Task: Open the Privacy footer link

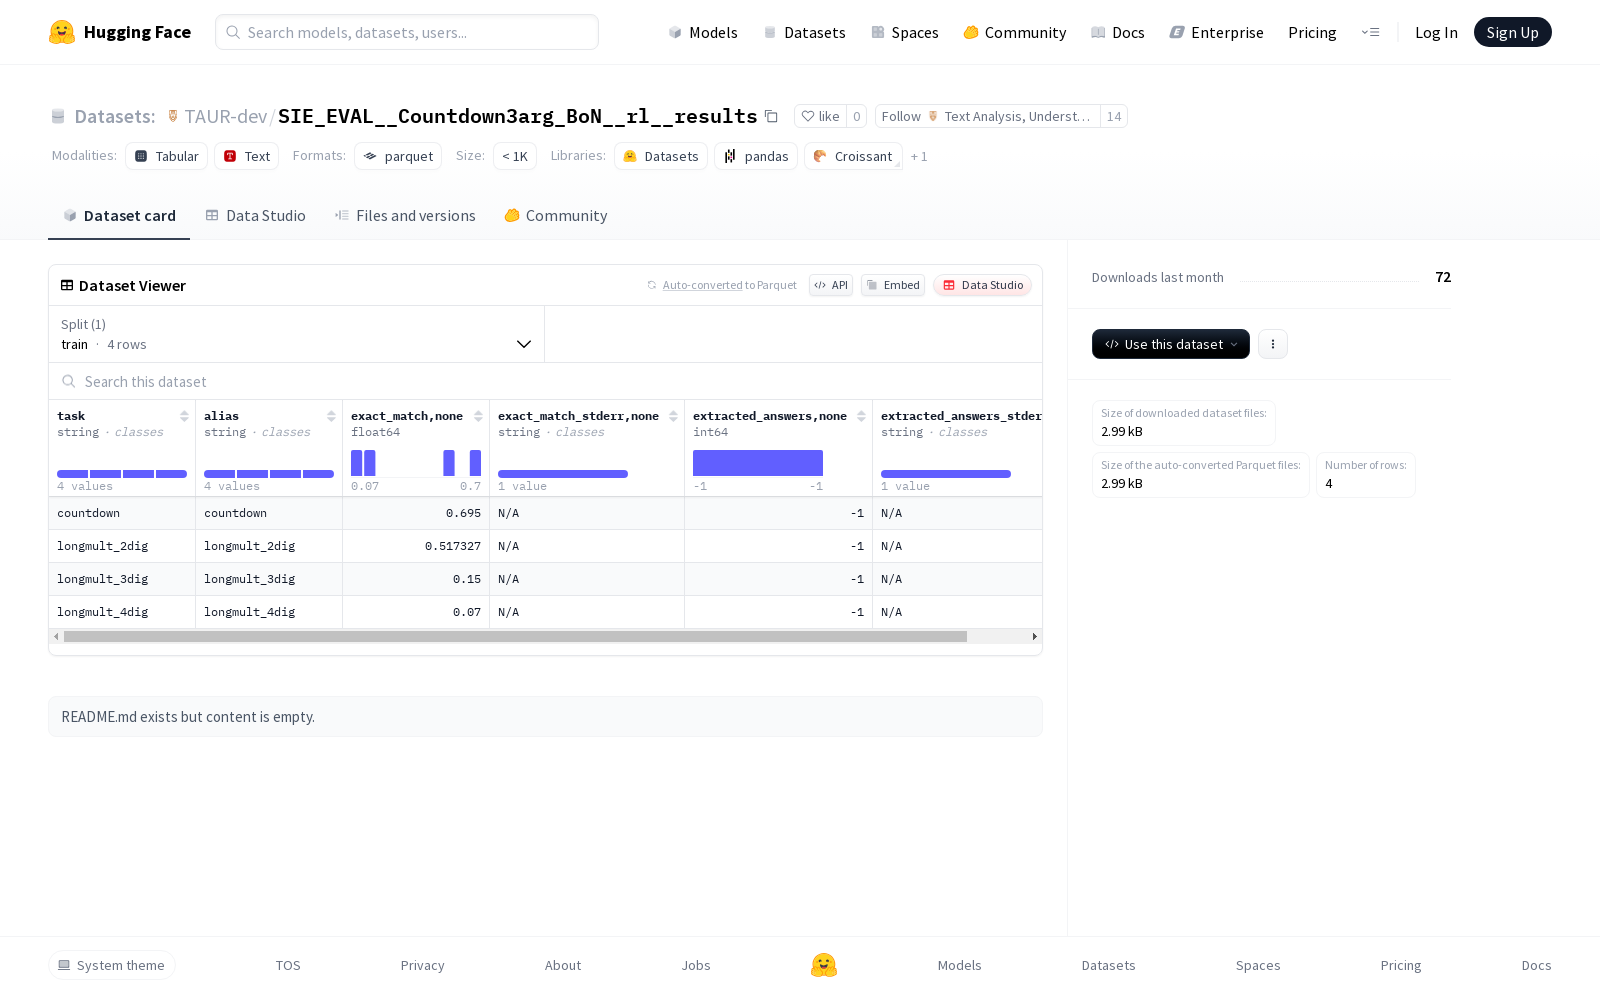Action: pyautogui.click(x=422, y=965)
